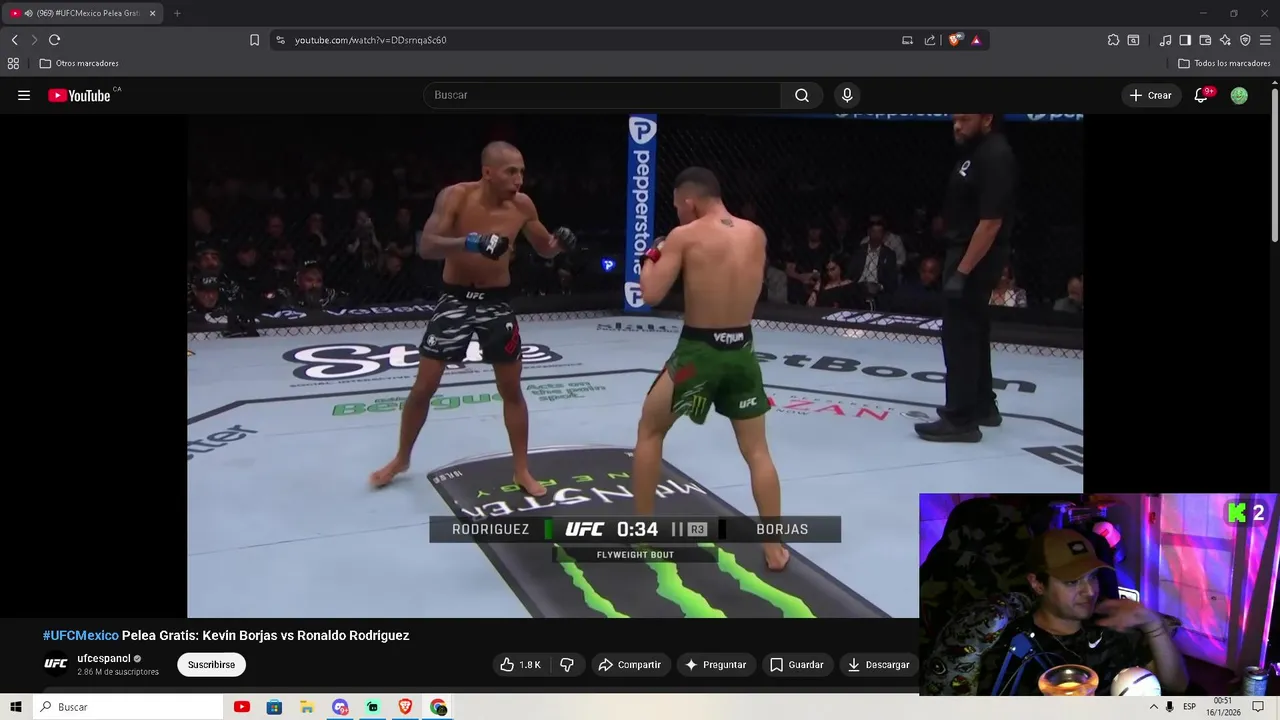Go to the YouTube home logo
The width and height of the screenshot is (1280, 720).
tap(79, 95)
